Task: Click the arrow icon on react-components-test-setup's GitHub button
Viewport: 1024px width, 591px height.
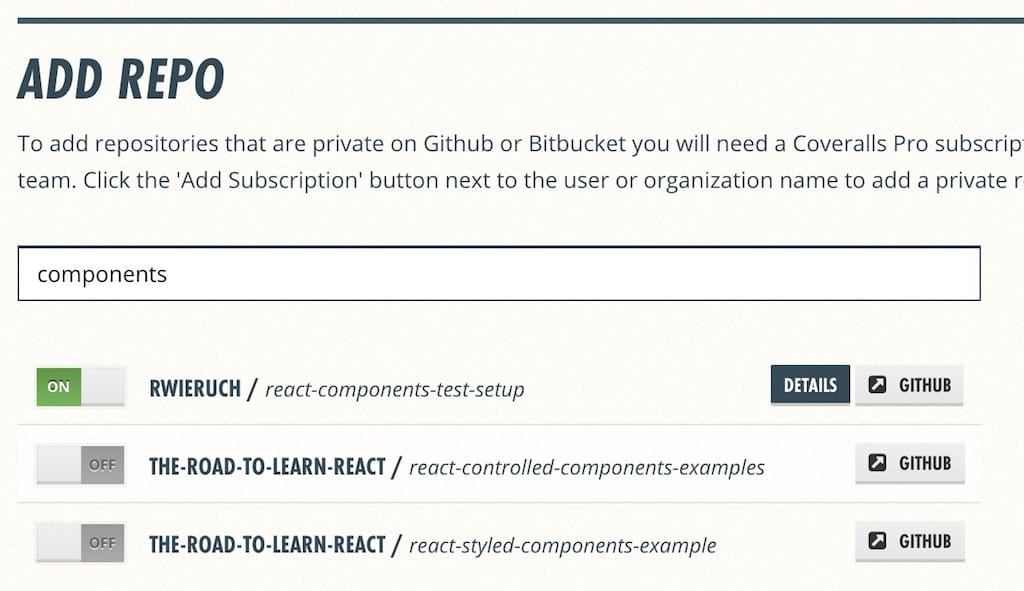Action: tap(877, 385)
